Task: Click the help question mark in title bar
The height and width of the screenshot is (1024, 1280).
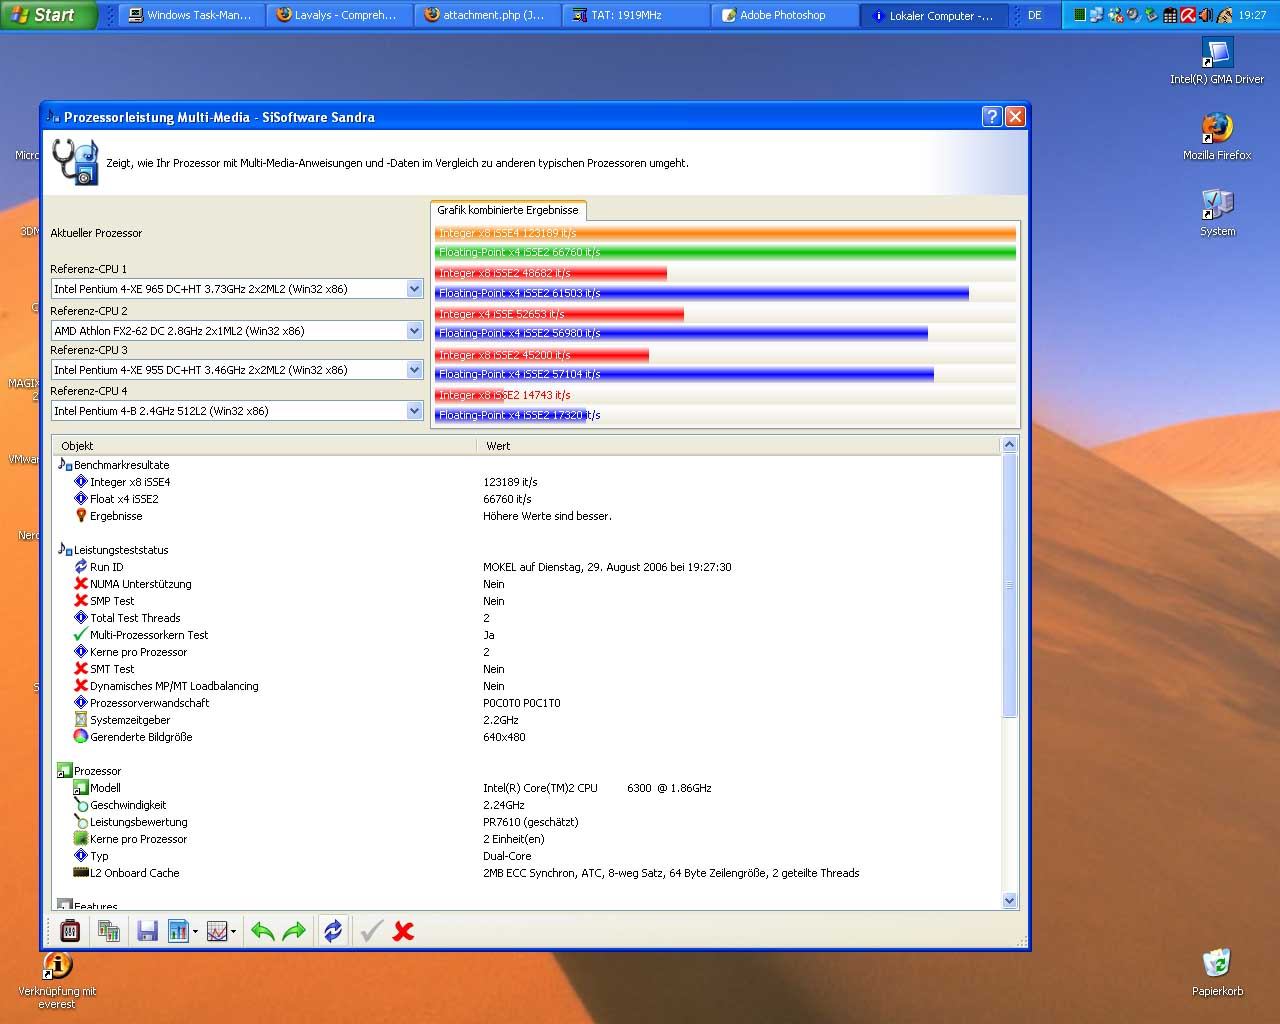Action: (x=992, y=117)
